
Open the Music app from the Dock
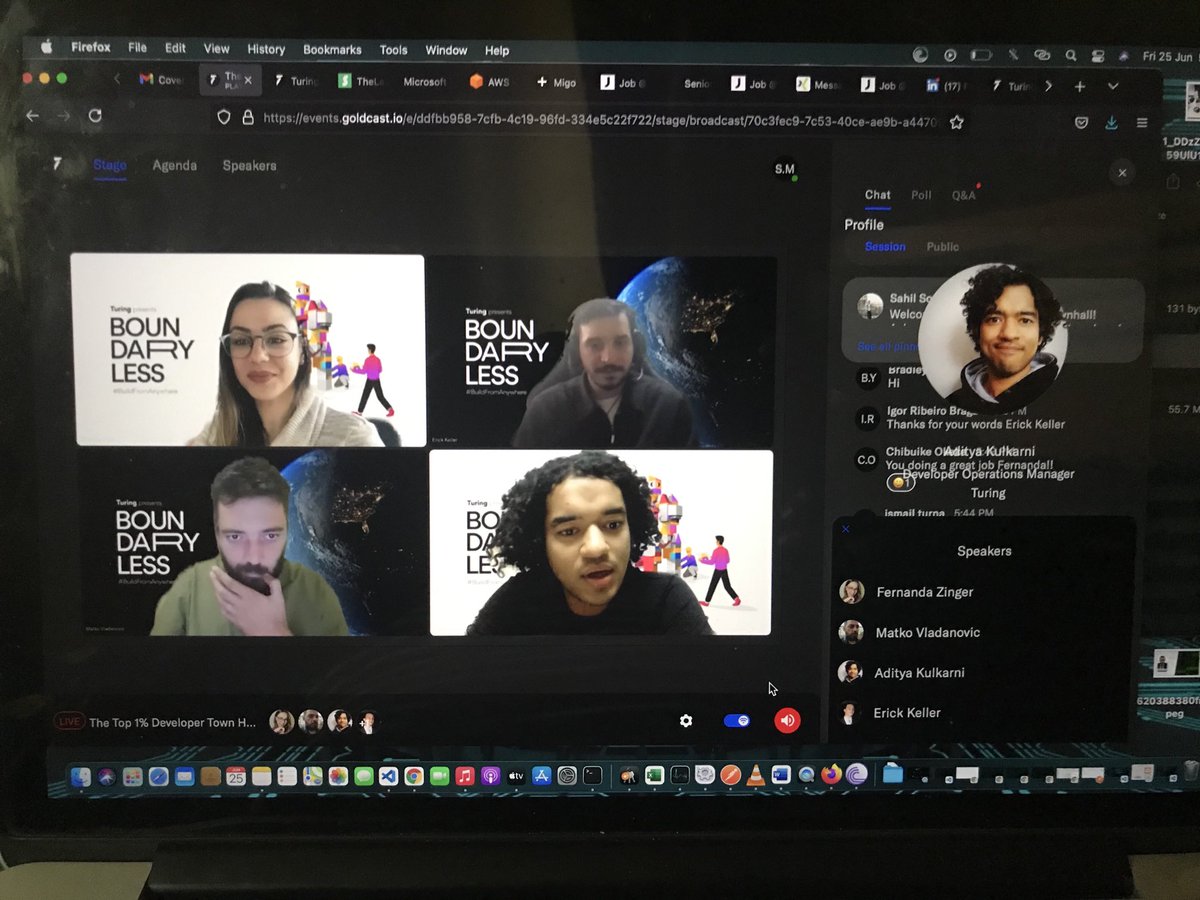coord(465,775)
